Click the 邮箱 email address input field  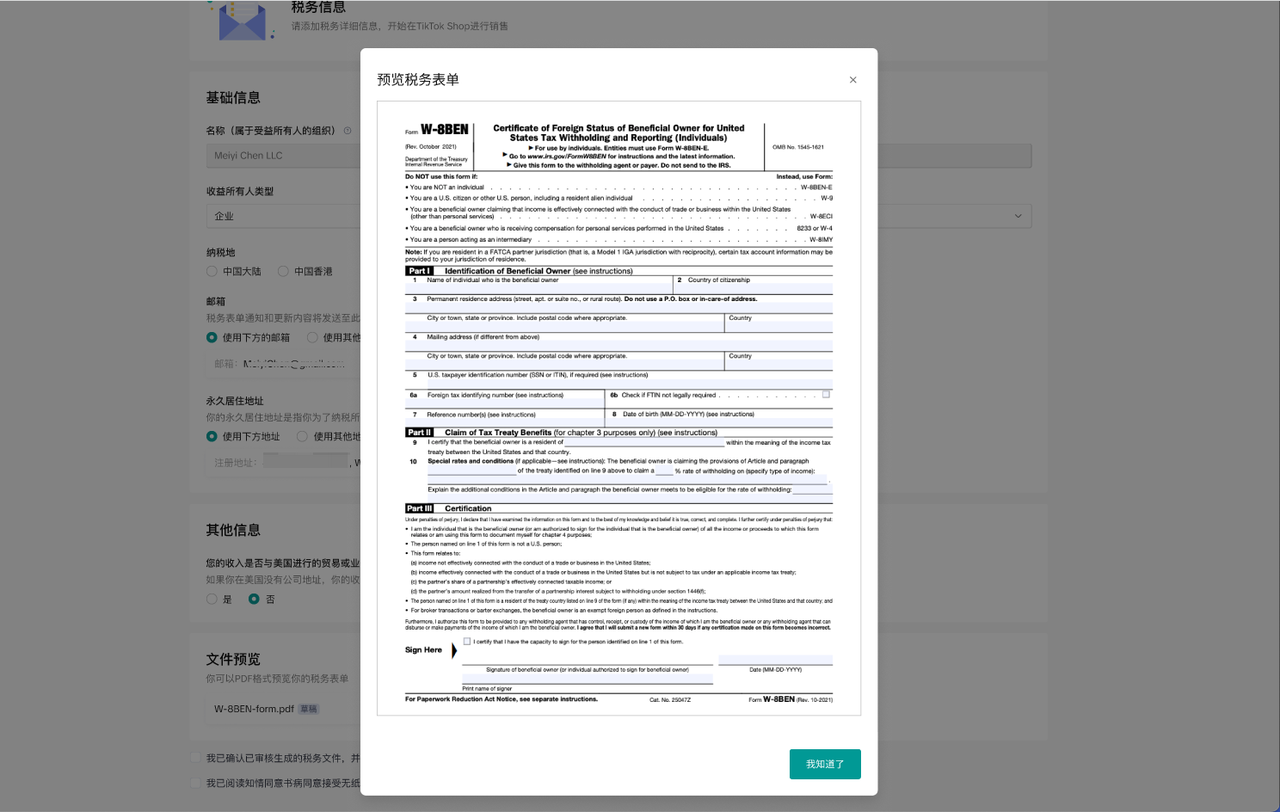284,364
